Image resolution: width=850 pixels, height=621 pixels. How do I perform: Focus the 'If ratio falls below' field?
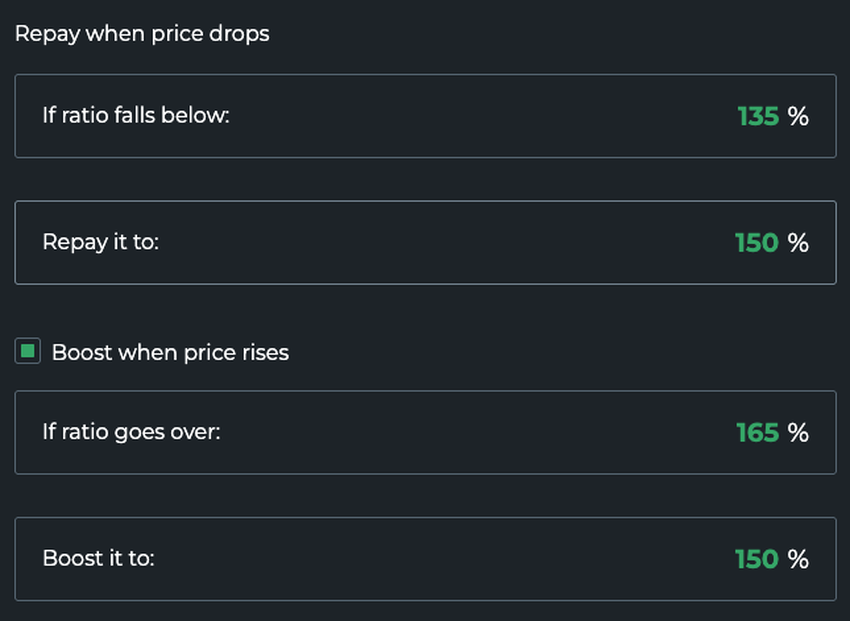point(425,116)
